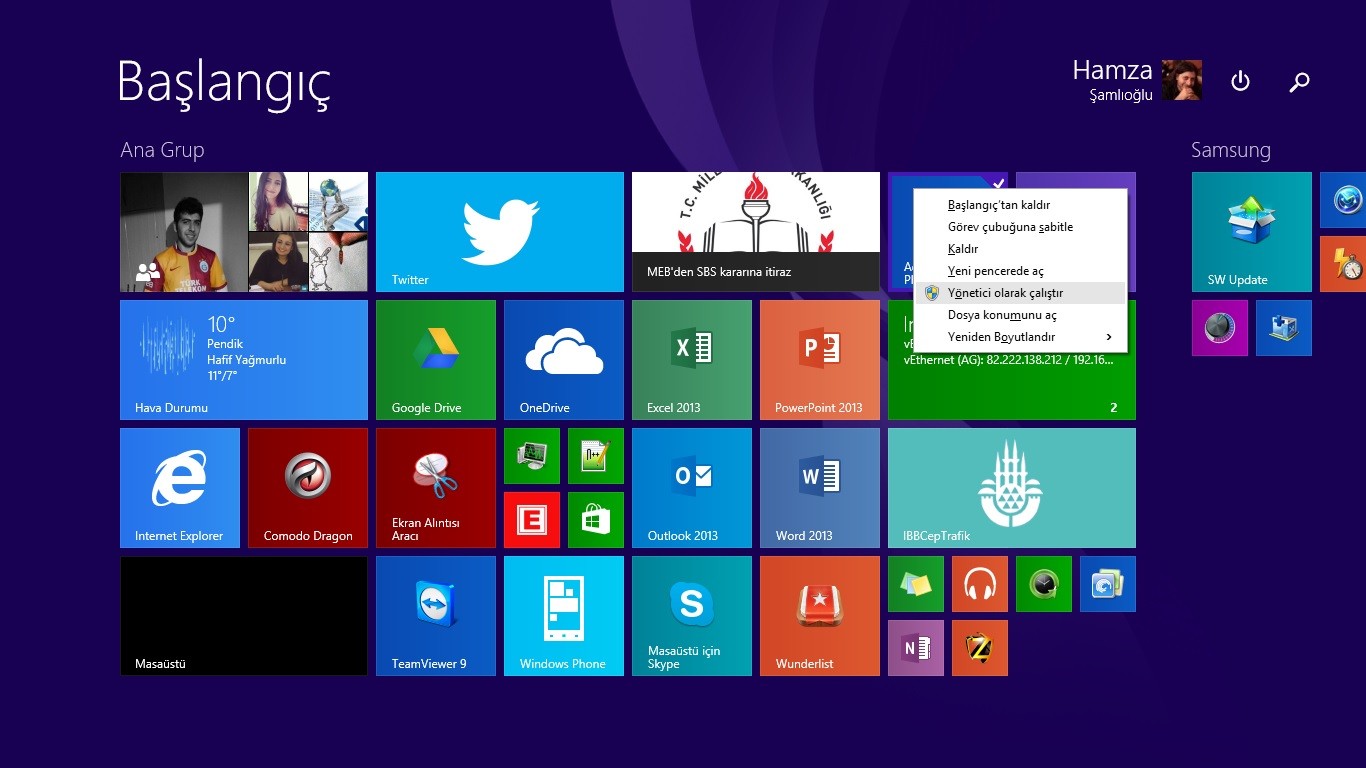
Task: Open the Masaüstü desktop tile
Action: tap(243, 616)
